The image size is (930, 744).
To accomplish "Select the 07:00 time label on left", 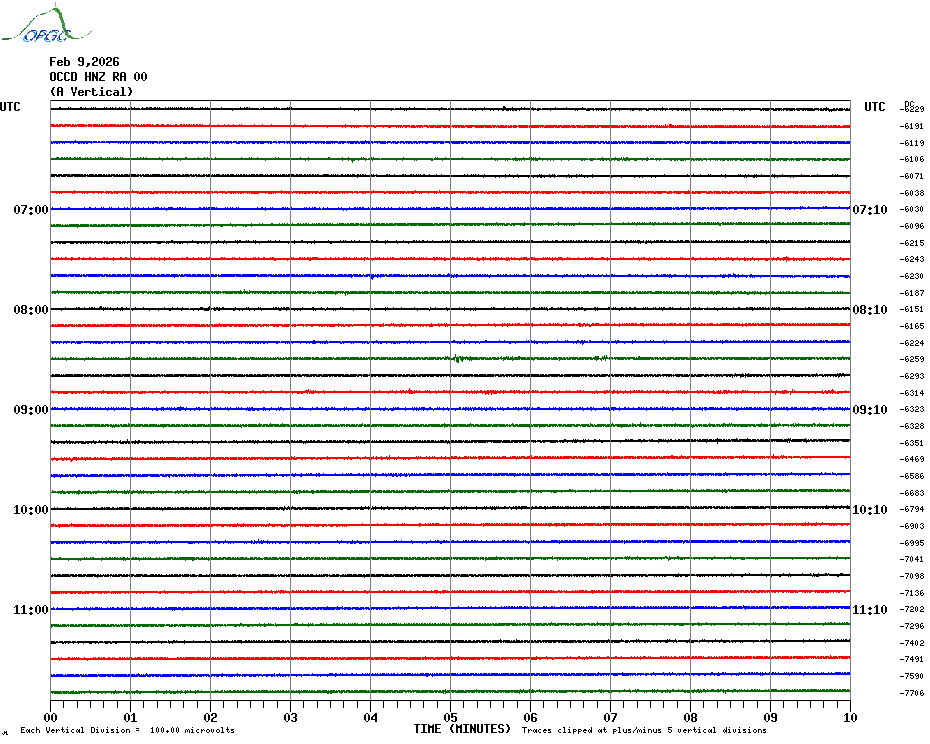I will click(x=30, y=210).
